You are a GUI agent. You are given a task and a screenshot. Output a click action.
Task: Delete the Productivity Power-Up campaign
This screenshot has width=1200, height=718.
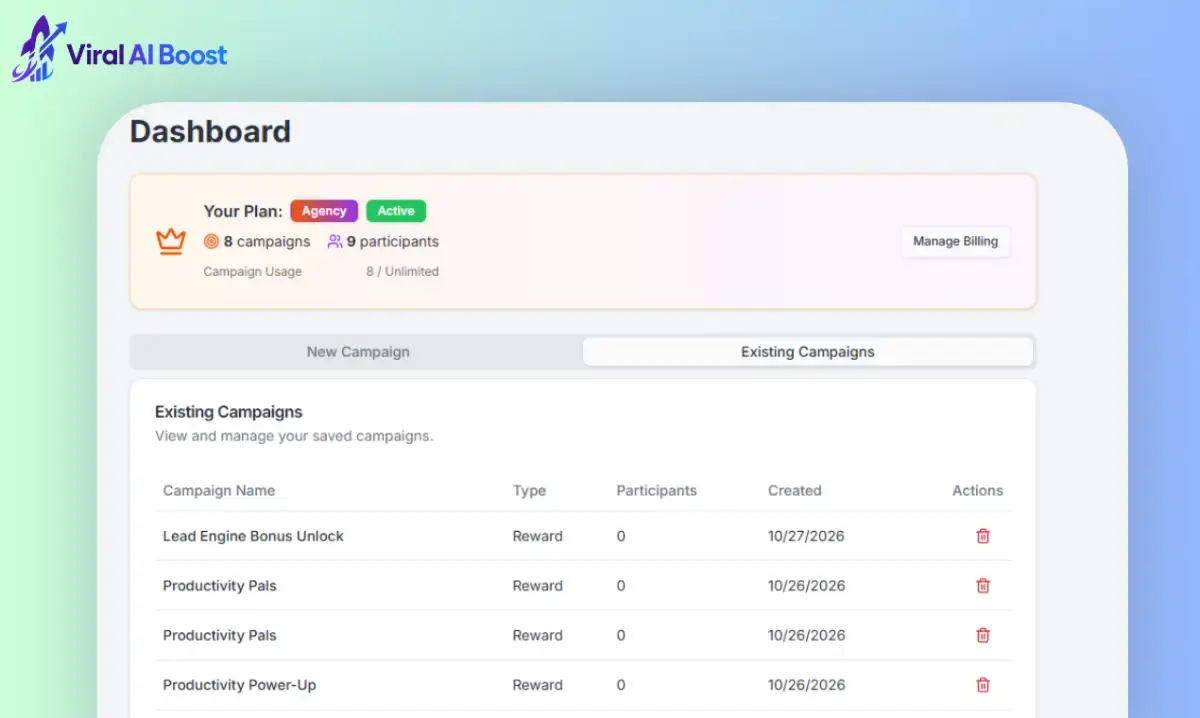(x=983, y=685)
